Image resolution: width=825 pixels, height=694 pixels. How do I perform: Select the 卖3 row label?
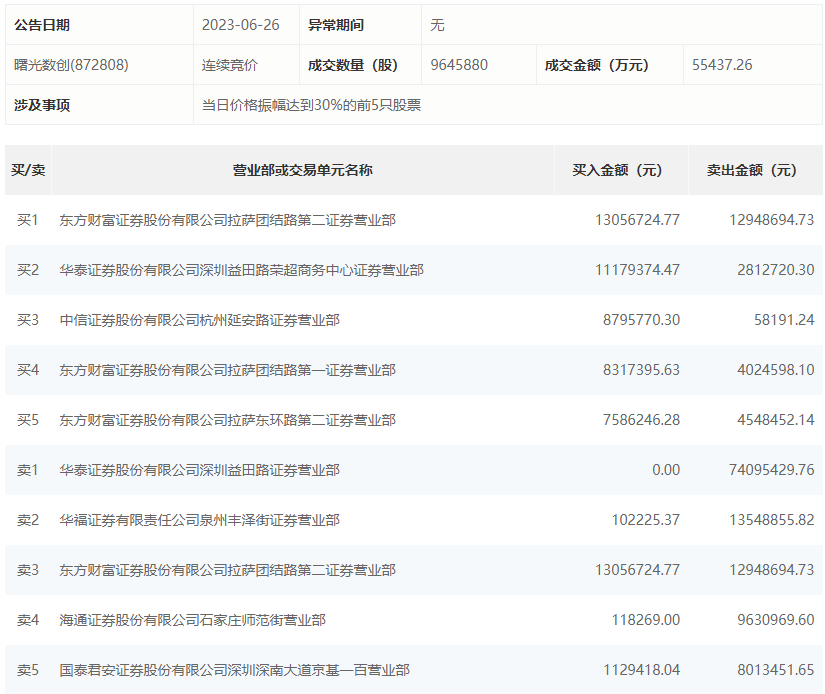28,569
